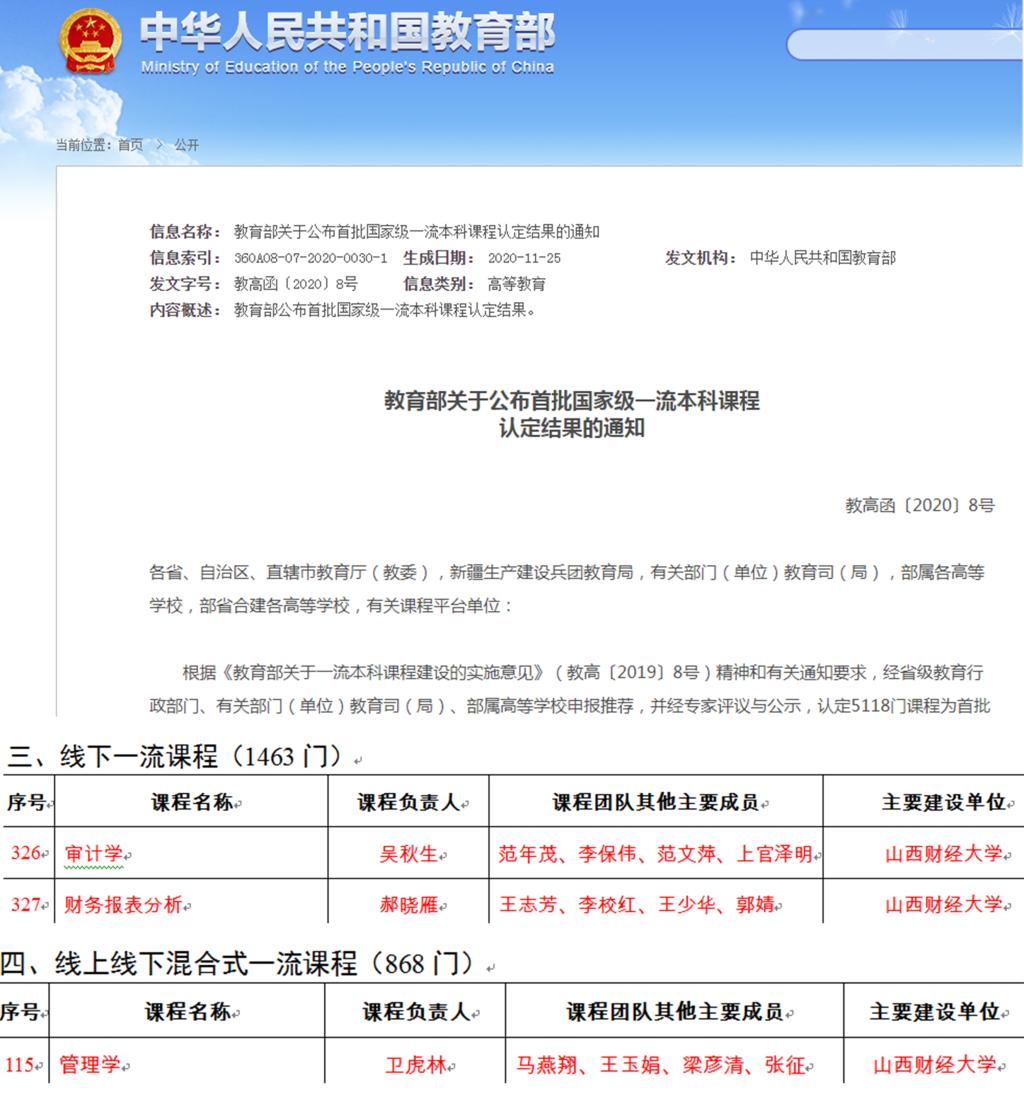Click the 当前位置 breadcrumb label

[84, 145]
